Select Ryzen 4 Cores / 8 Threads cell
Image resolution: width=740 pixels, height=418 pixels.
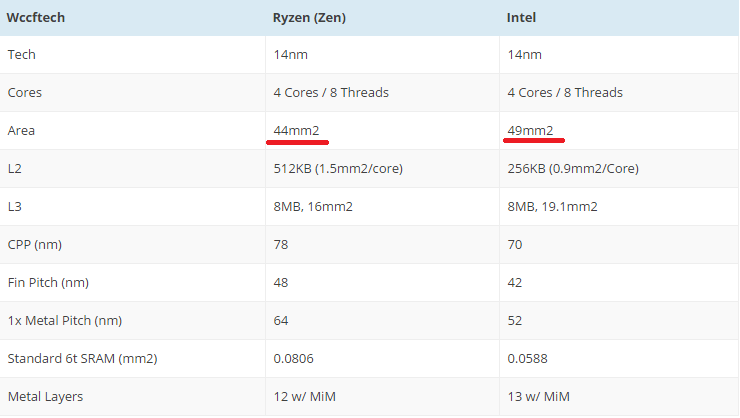click(x=331, y=92)
